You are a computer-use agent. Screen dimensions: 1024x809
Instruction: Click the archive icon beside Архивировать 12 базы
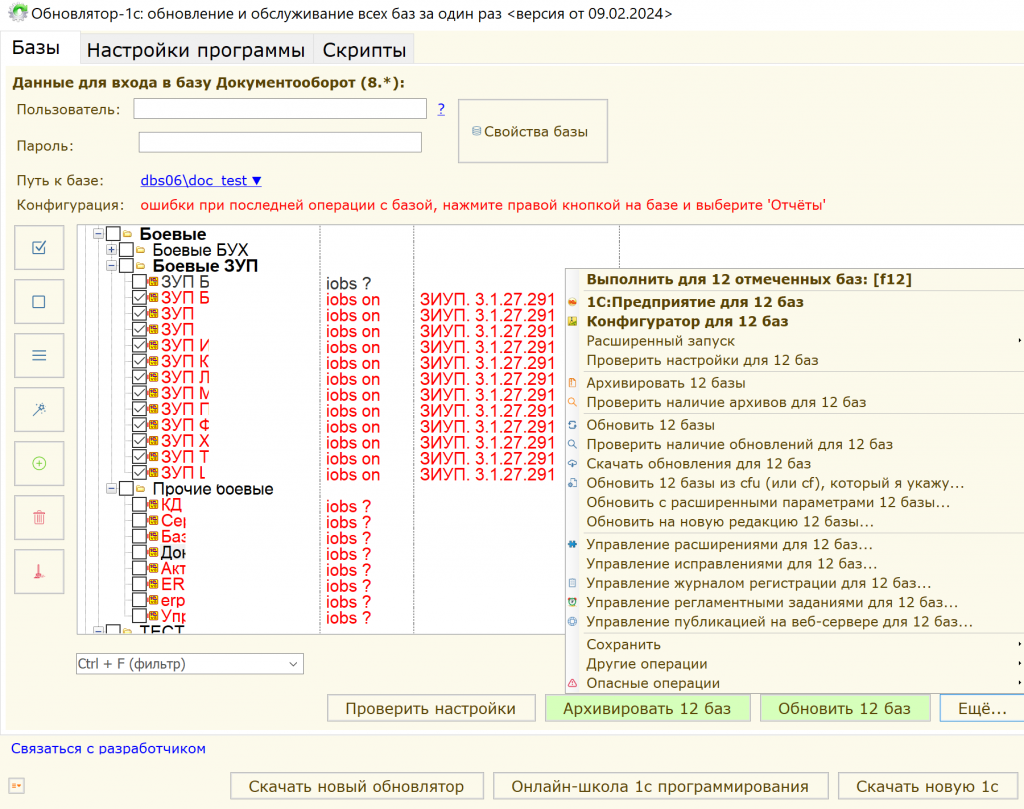pos(573,383)
